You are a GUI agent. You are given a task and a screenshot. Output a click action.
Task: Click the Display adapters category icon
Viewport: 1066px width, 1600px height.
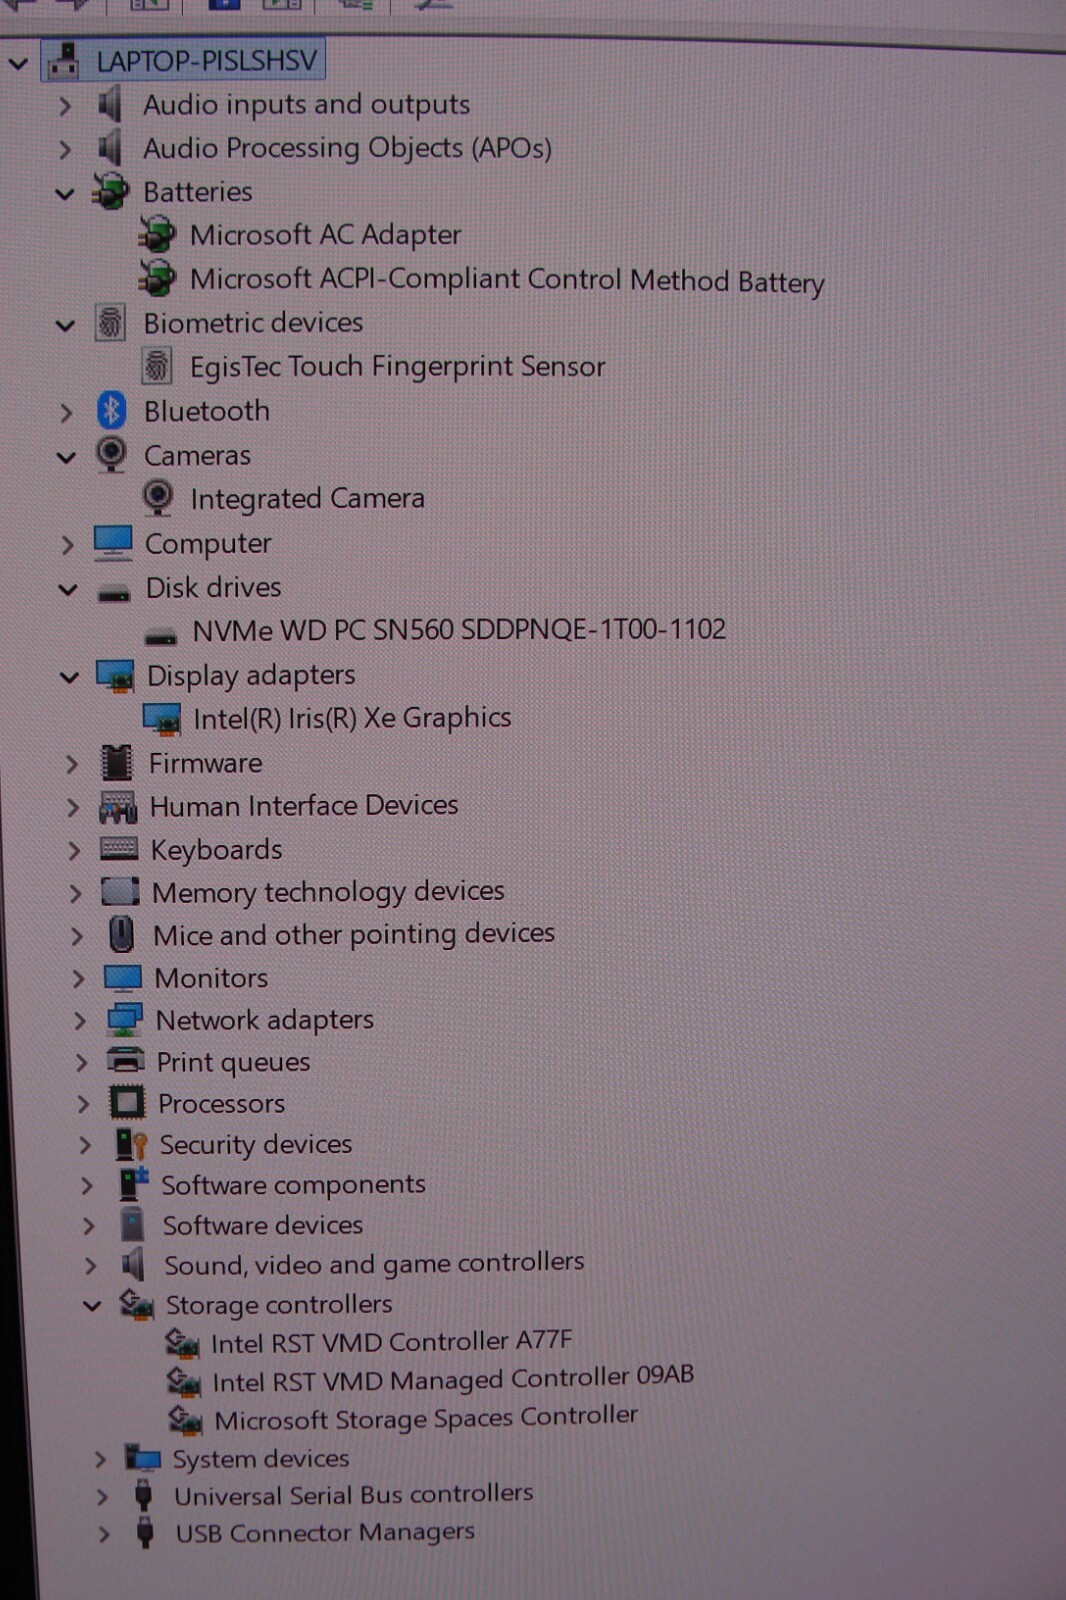point(115,676)
